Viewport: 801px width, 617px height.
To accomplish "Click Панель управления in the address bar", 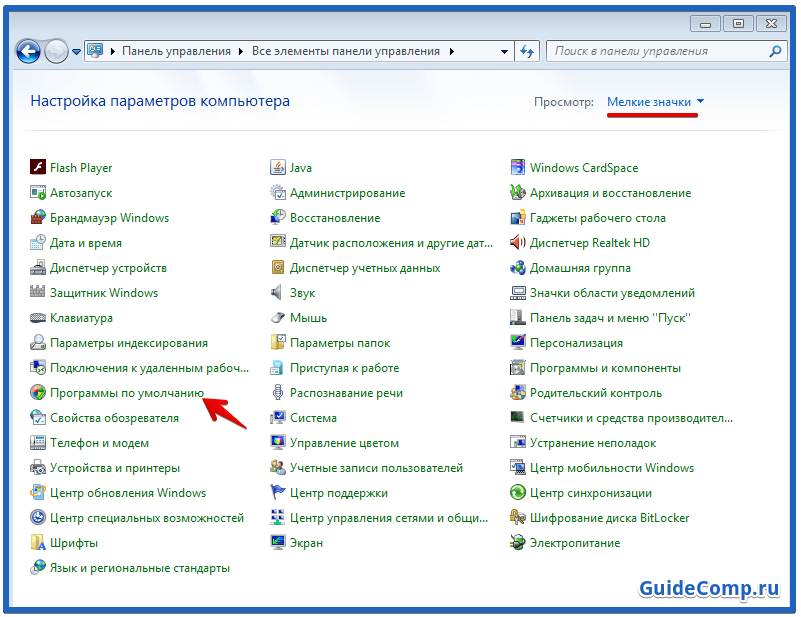I will 176,51.
